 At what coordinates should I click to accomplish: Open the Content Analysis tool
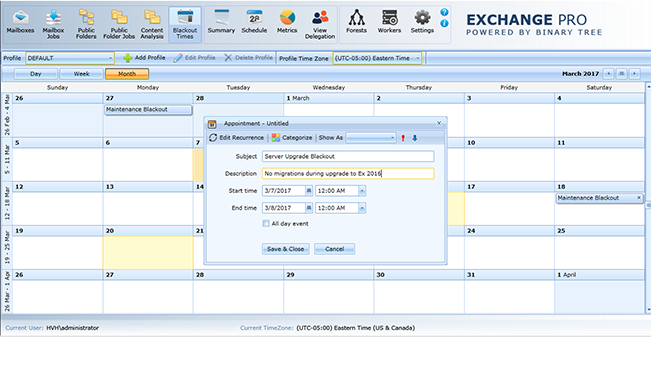(152, 25)
